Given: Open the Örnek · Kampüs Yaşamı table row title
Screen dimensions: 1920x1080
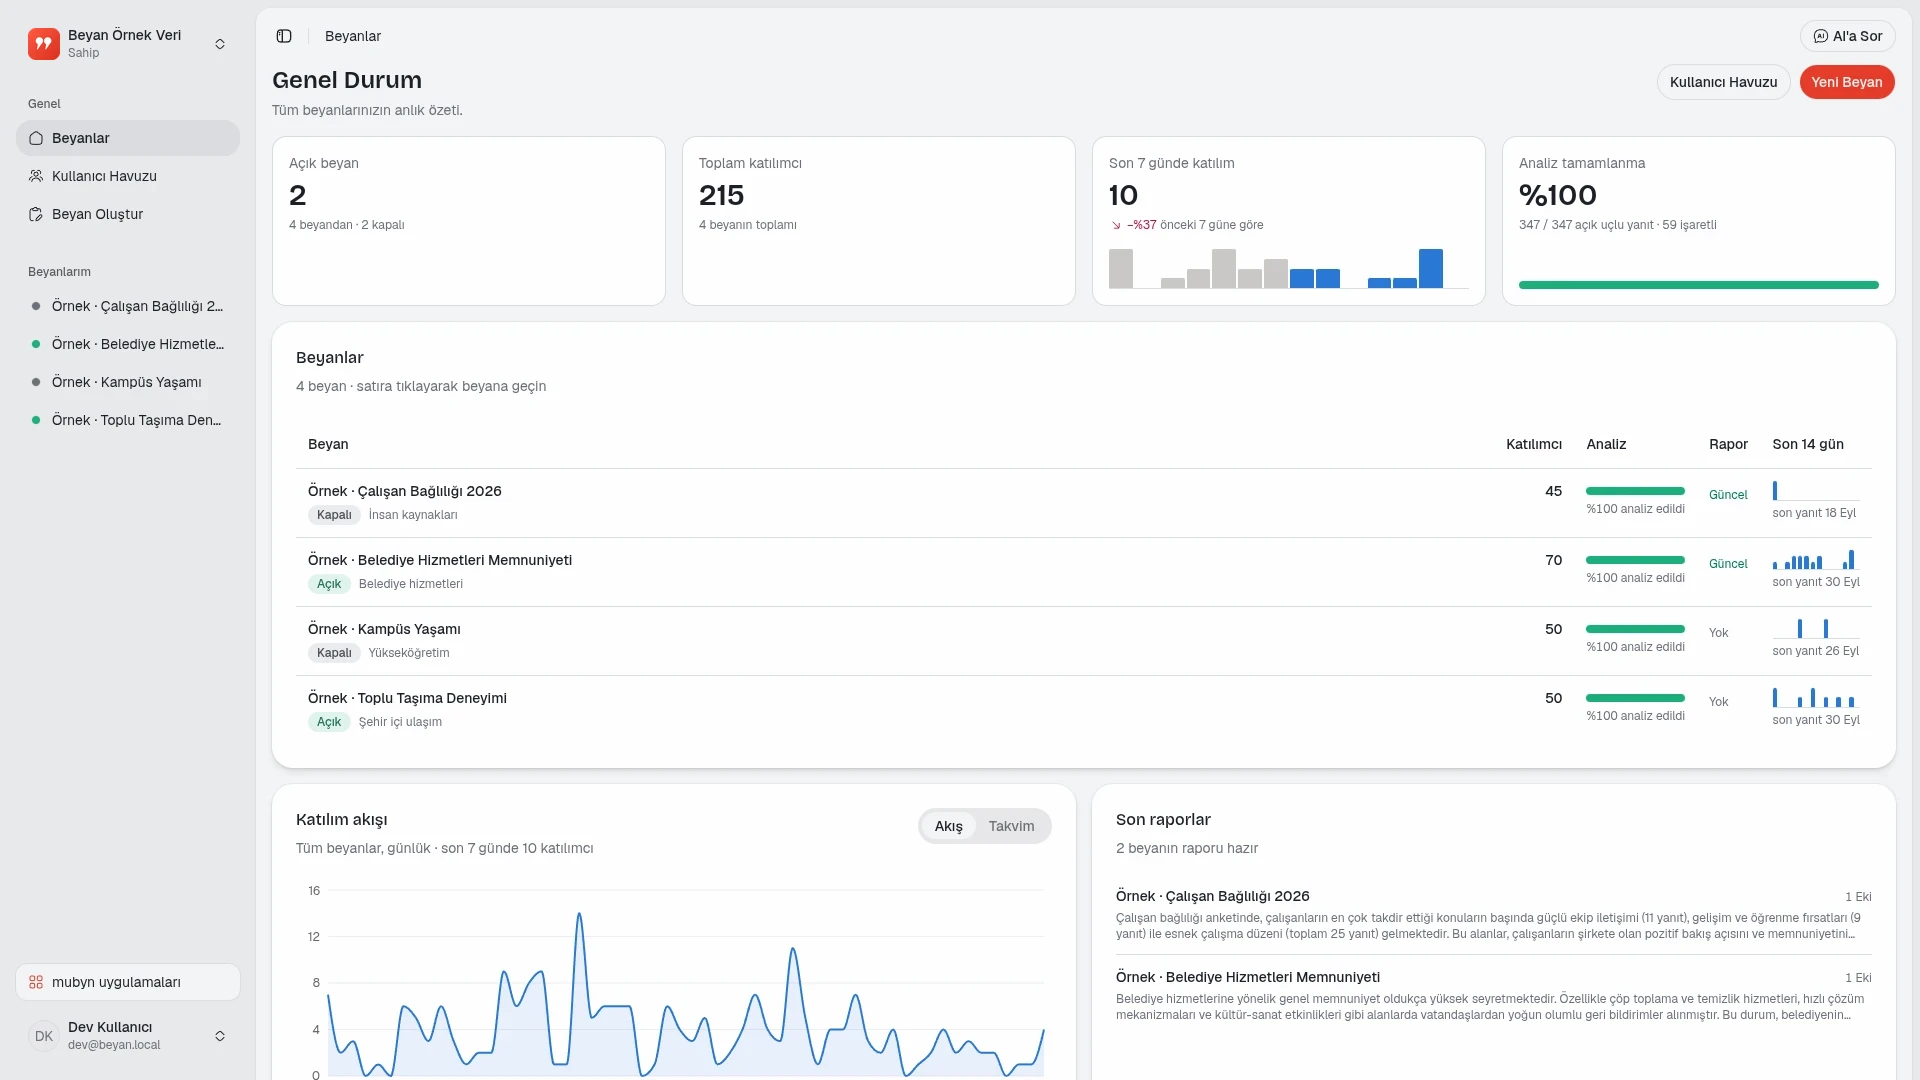Looking at the screenshot, I should 384,629.
